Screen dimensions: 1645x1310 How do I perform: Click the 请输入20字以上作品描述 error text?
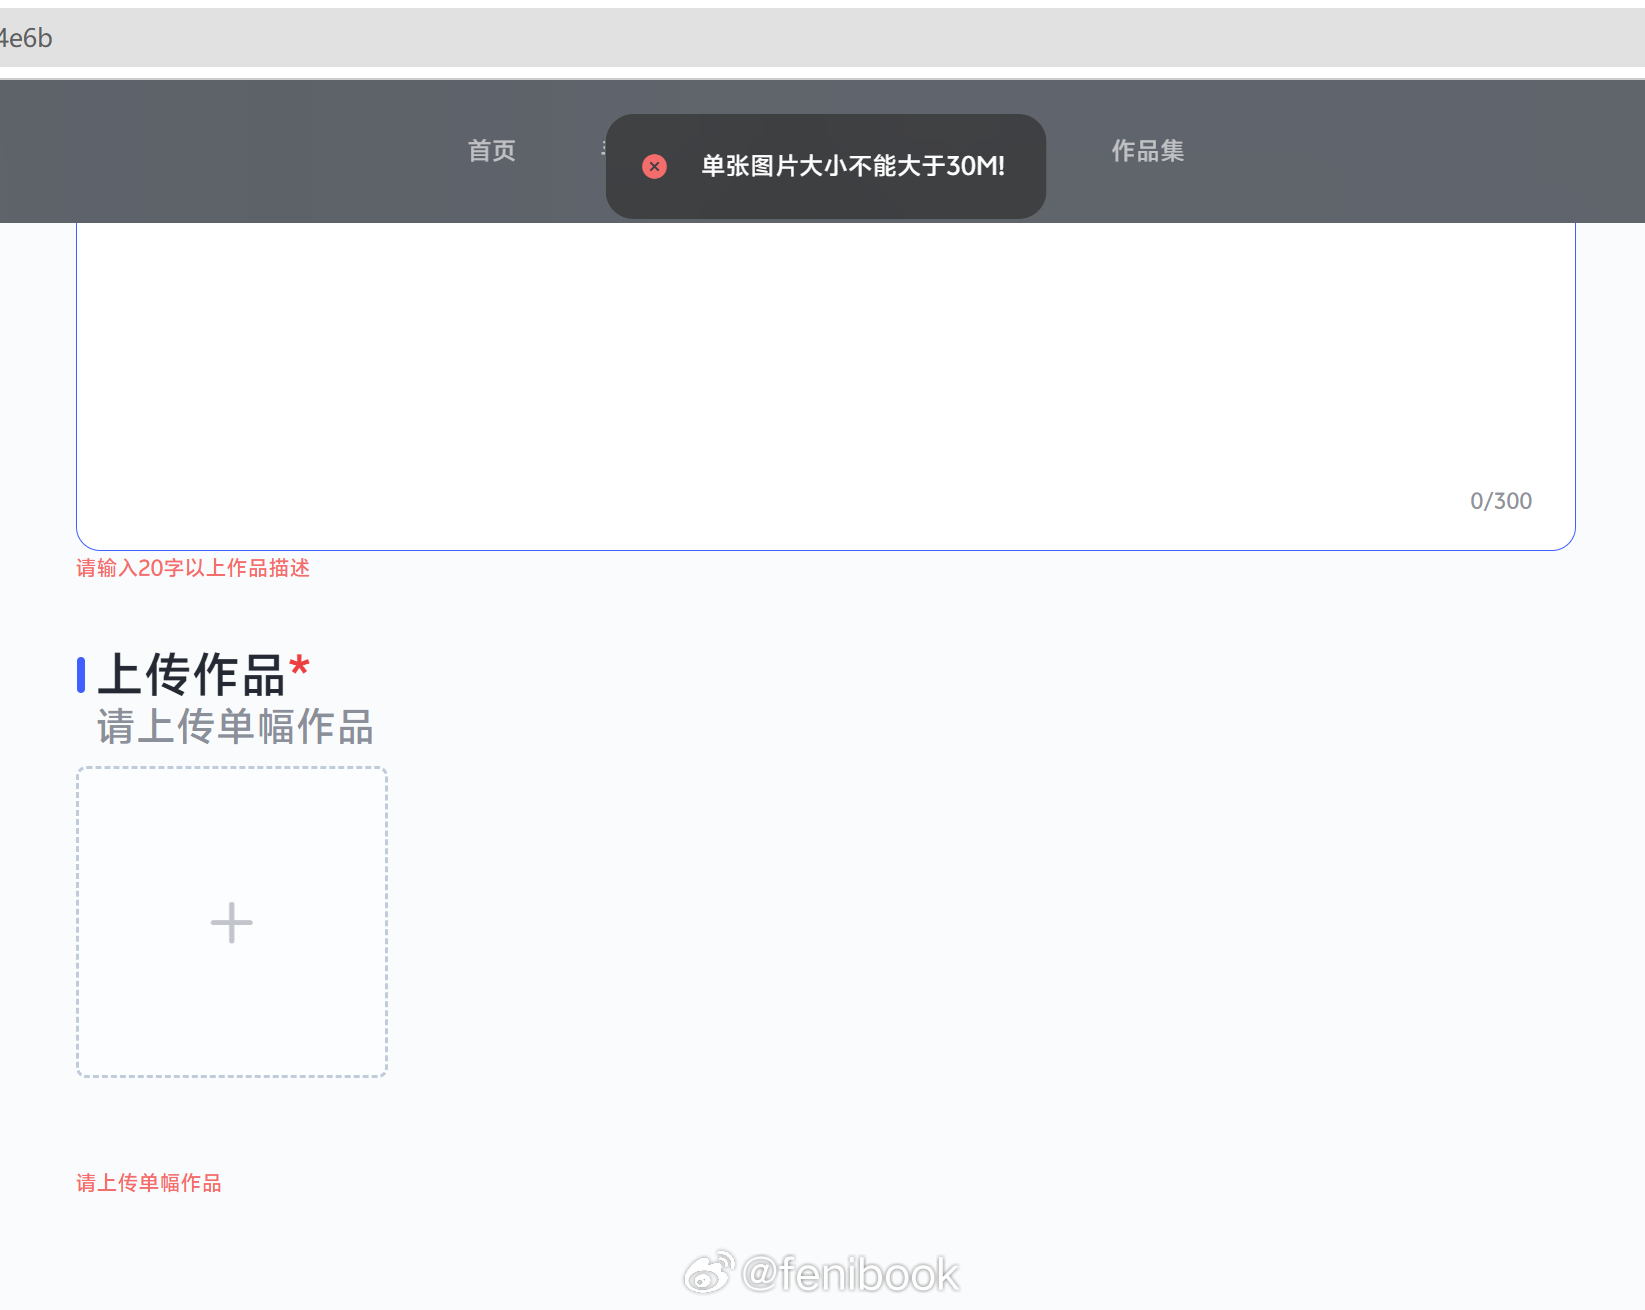[x=193, y=568]
